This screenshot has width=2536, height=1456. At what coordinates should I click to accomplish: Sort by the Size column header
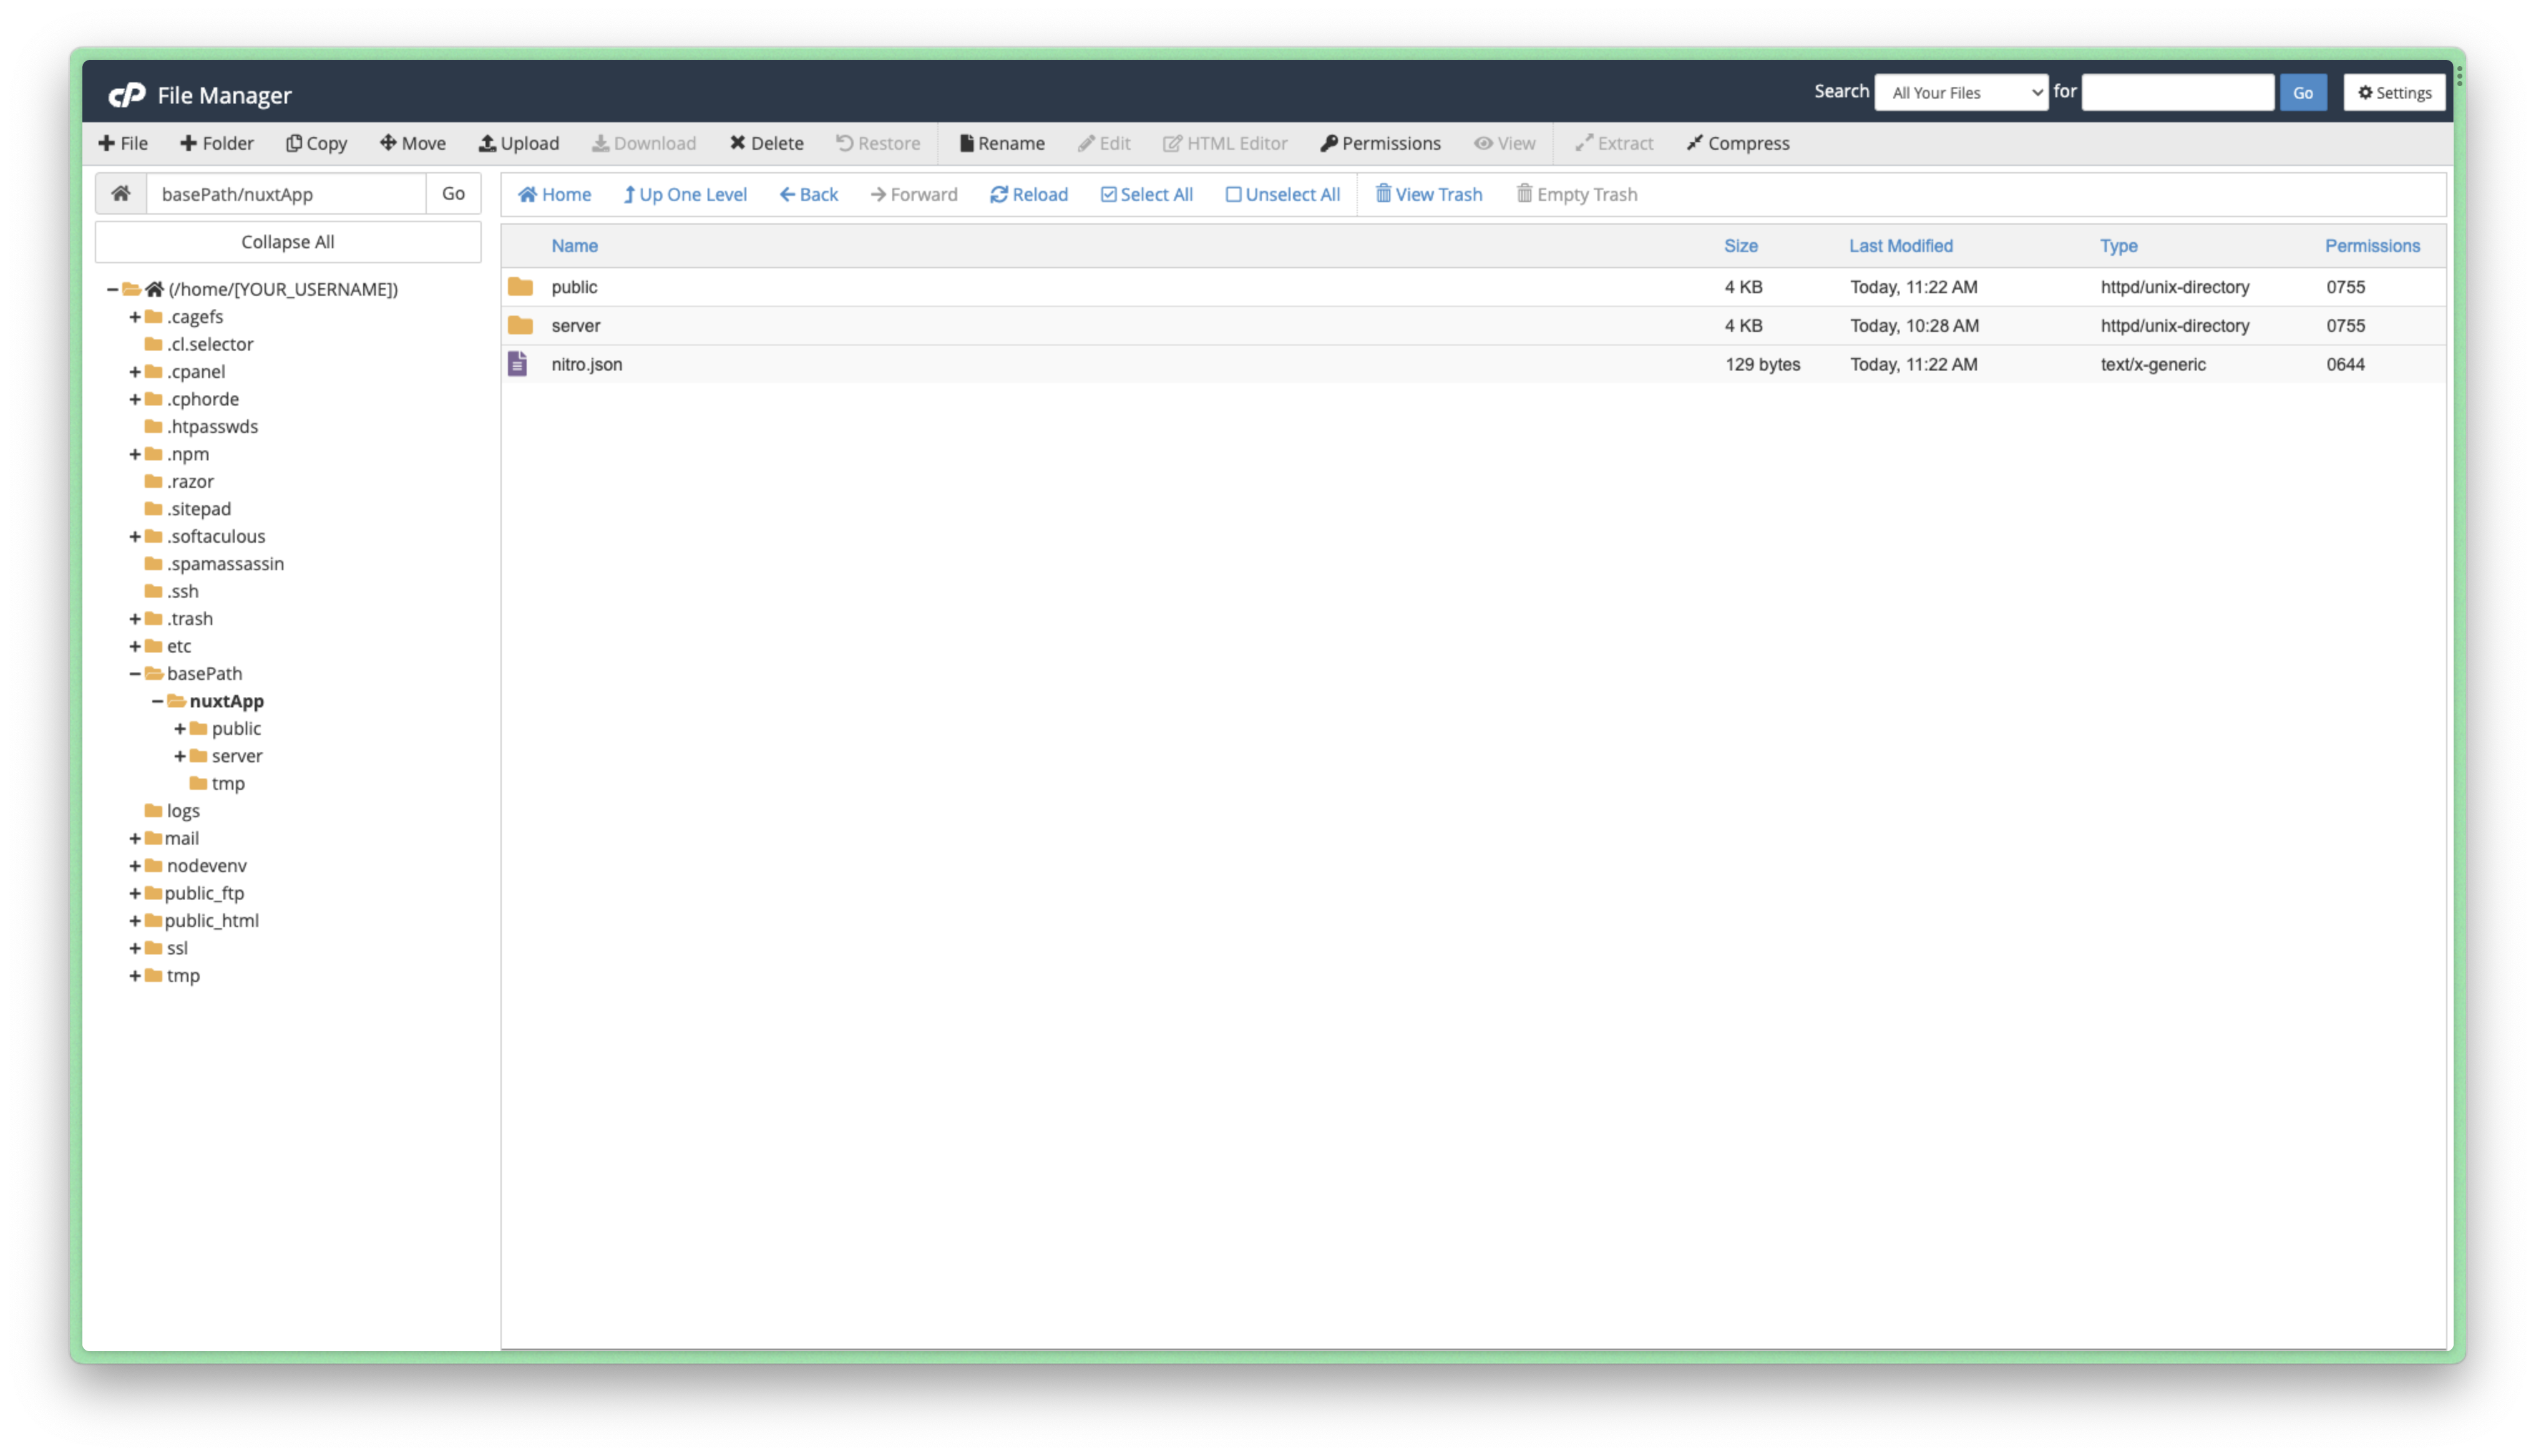pos(1740,245)
